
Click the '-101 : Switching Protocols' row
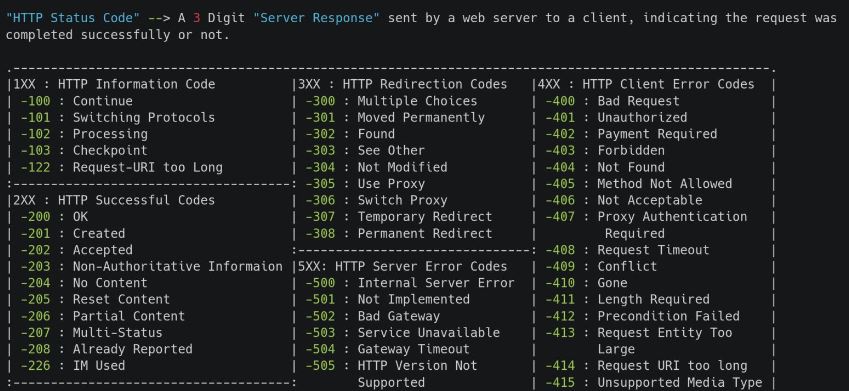coord(117,118)
